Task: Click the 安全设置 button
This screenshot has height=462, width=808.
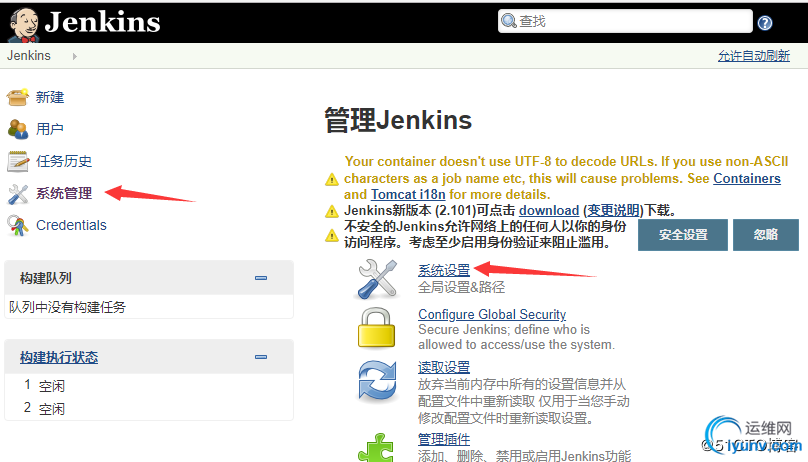Action: [683, 235]
